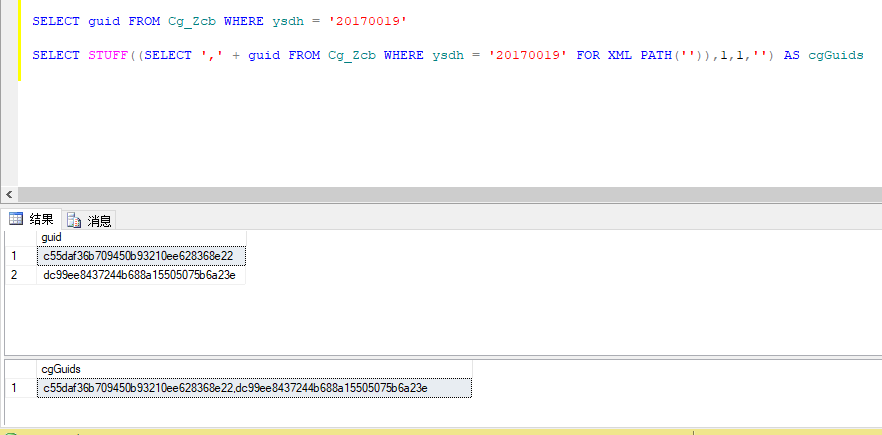Viewport: 882px width, 435px height.
Task: Click the editor horizontal scrollbar track
Action: [449, 195]
